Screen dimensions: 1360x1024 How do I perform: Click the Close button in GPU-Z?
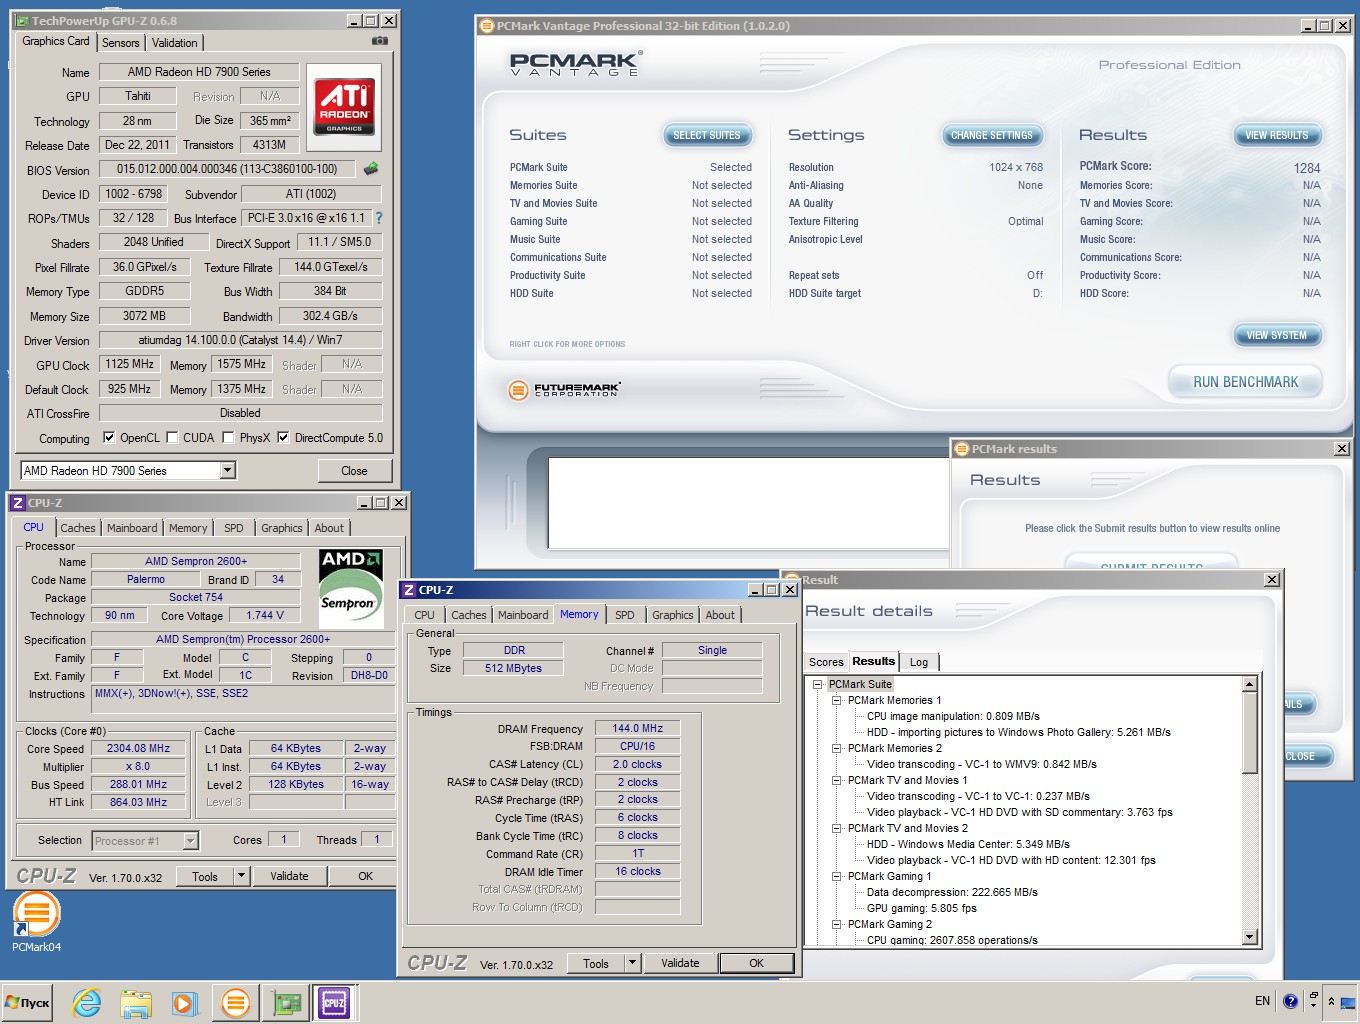pyautogui.click(x=354, y=471)
